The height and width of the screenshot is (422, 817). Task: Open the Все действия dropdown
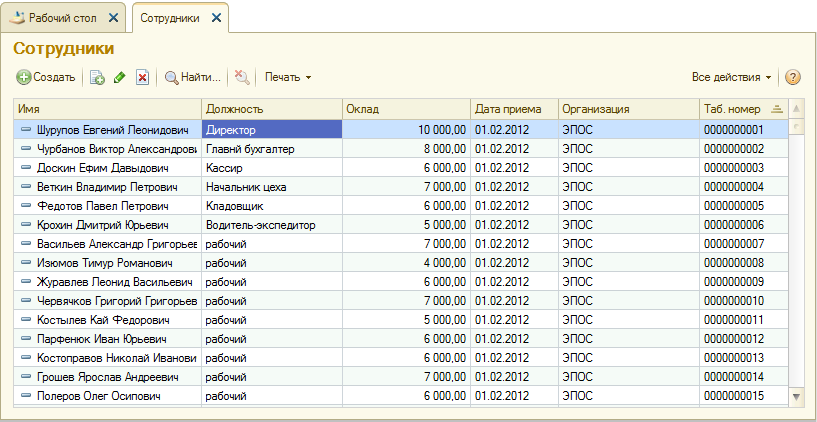[732, 77]
